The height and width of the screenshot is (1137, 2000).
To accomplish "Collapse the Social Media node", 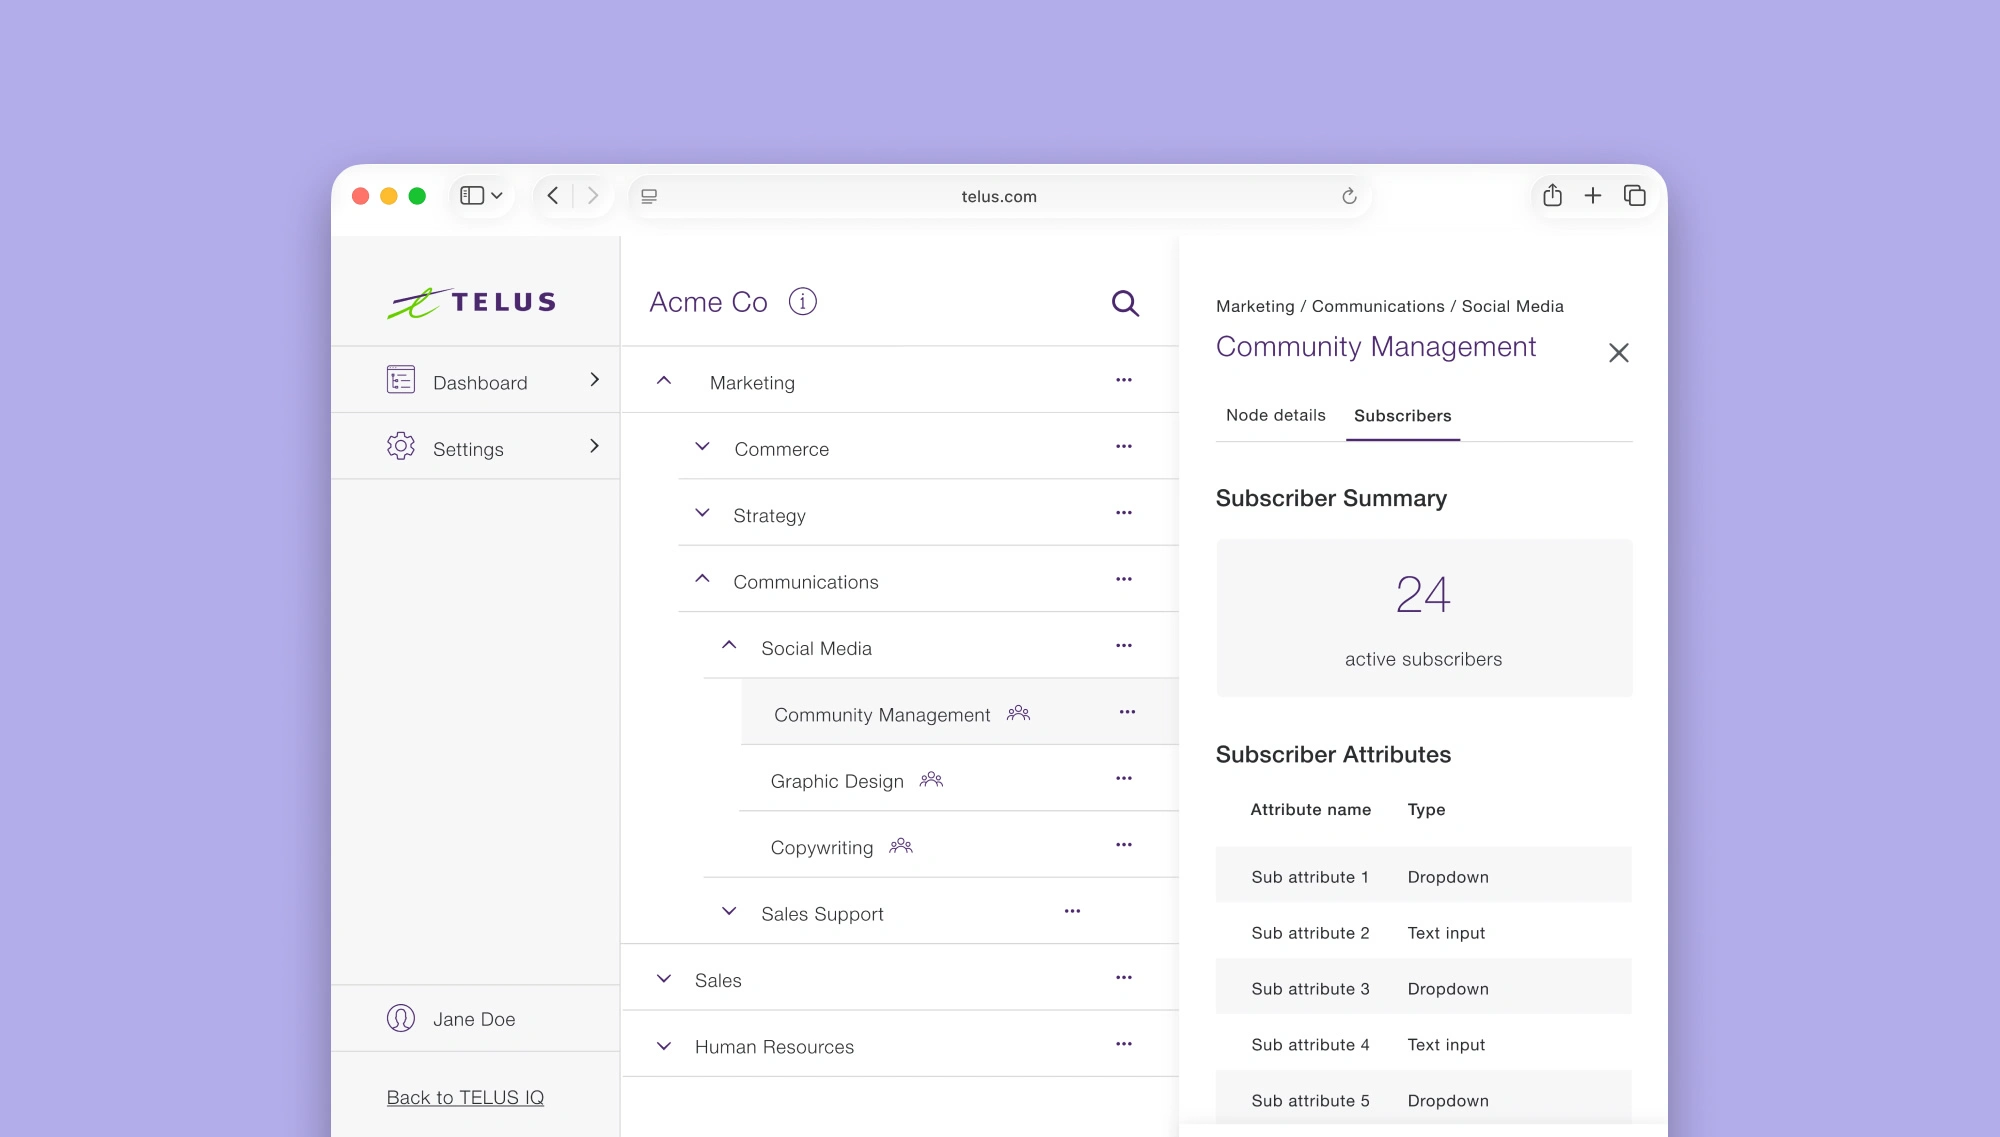I will [729, 646].
